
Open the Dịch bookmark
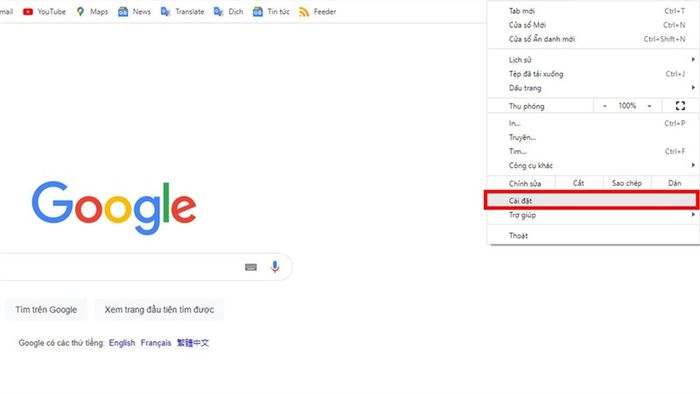pos(229,12)
